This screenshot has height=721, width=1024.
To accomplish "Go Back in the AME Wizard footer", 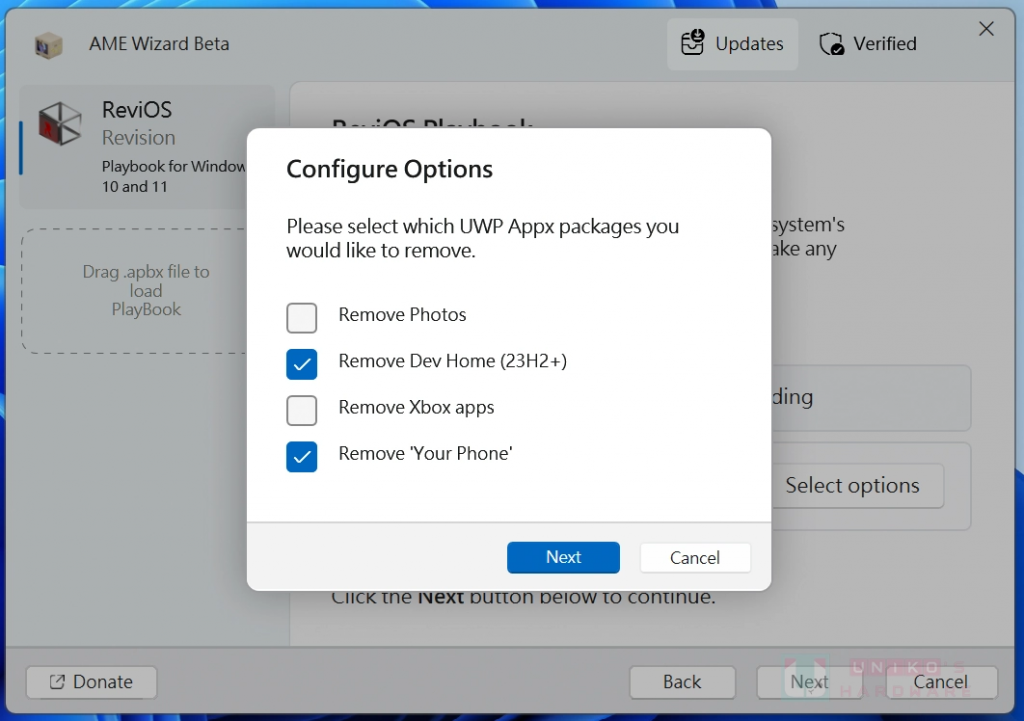I will point(682,682).
